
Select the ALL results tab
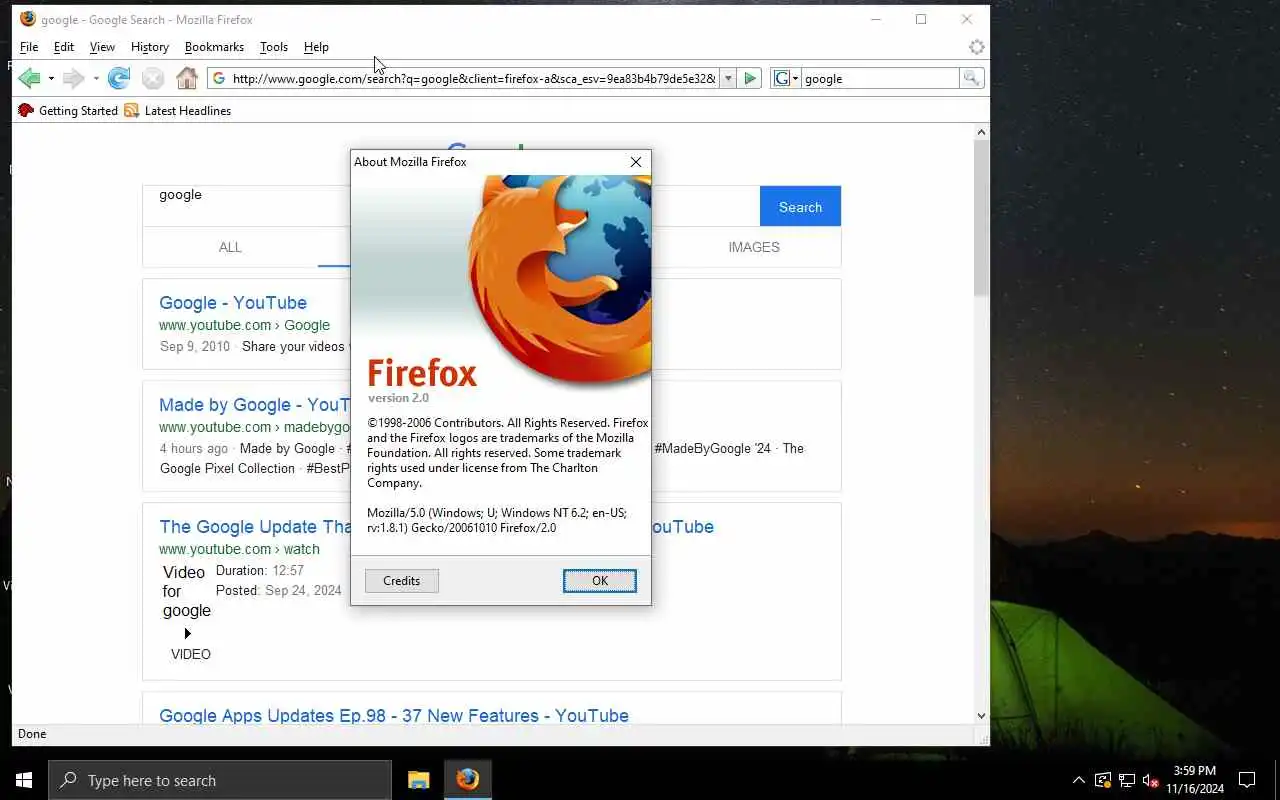230,247
